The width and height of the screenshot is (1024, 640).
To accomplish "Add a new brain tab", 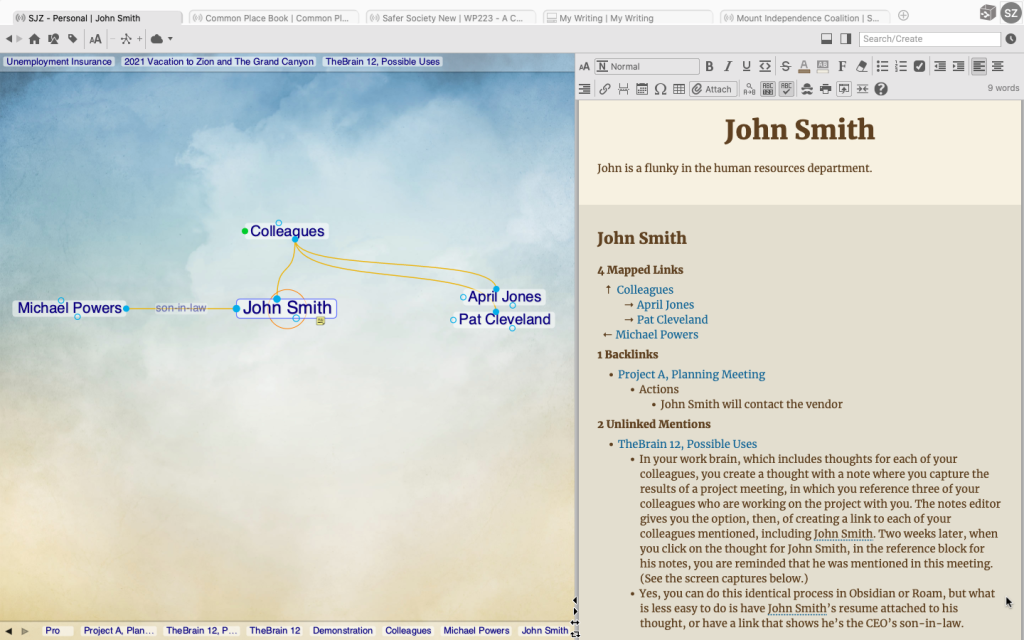I will (x=903, y=15).
